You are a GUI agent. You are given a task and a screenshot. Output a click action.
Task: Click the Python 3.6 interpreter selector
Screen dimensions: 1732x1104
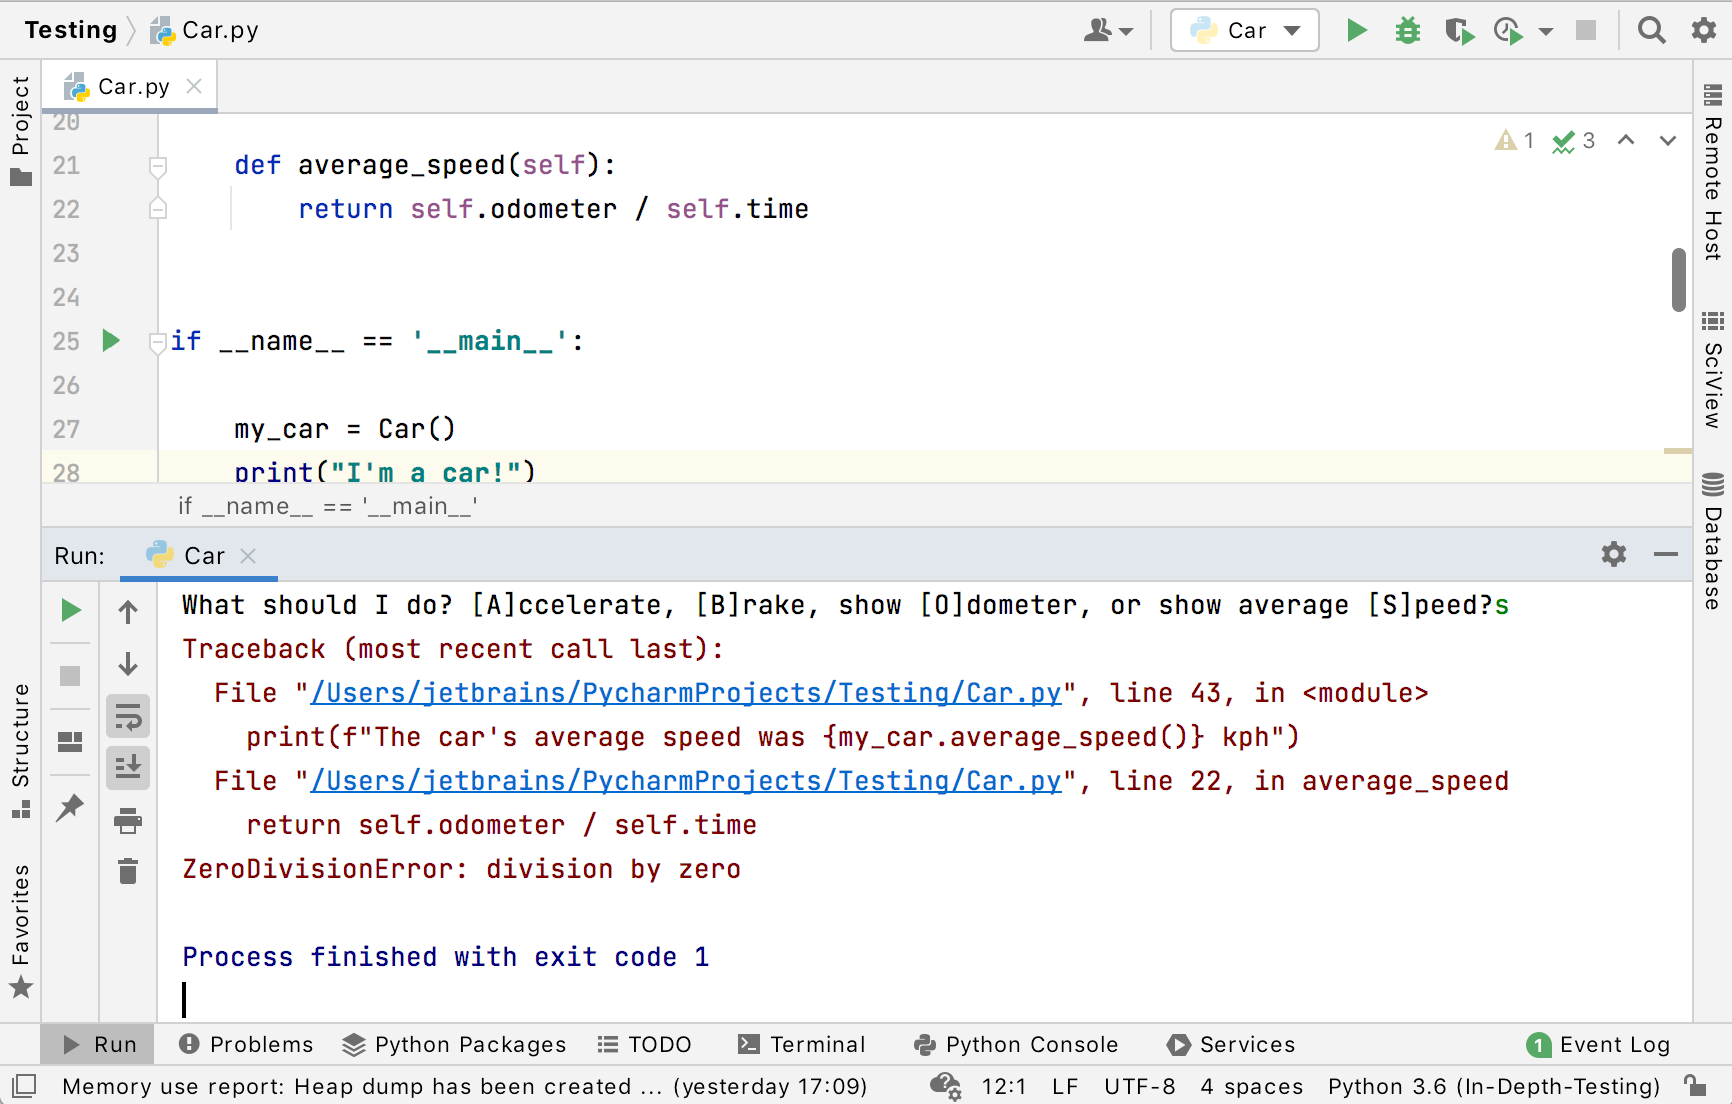1493,1086
